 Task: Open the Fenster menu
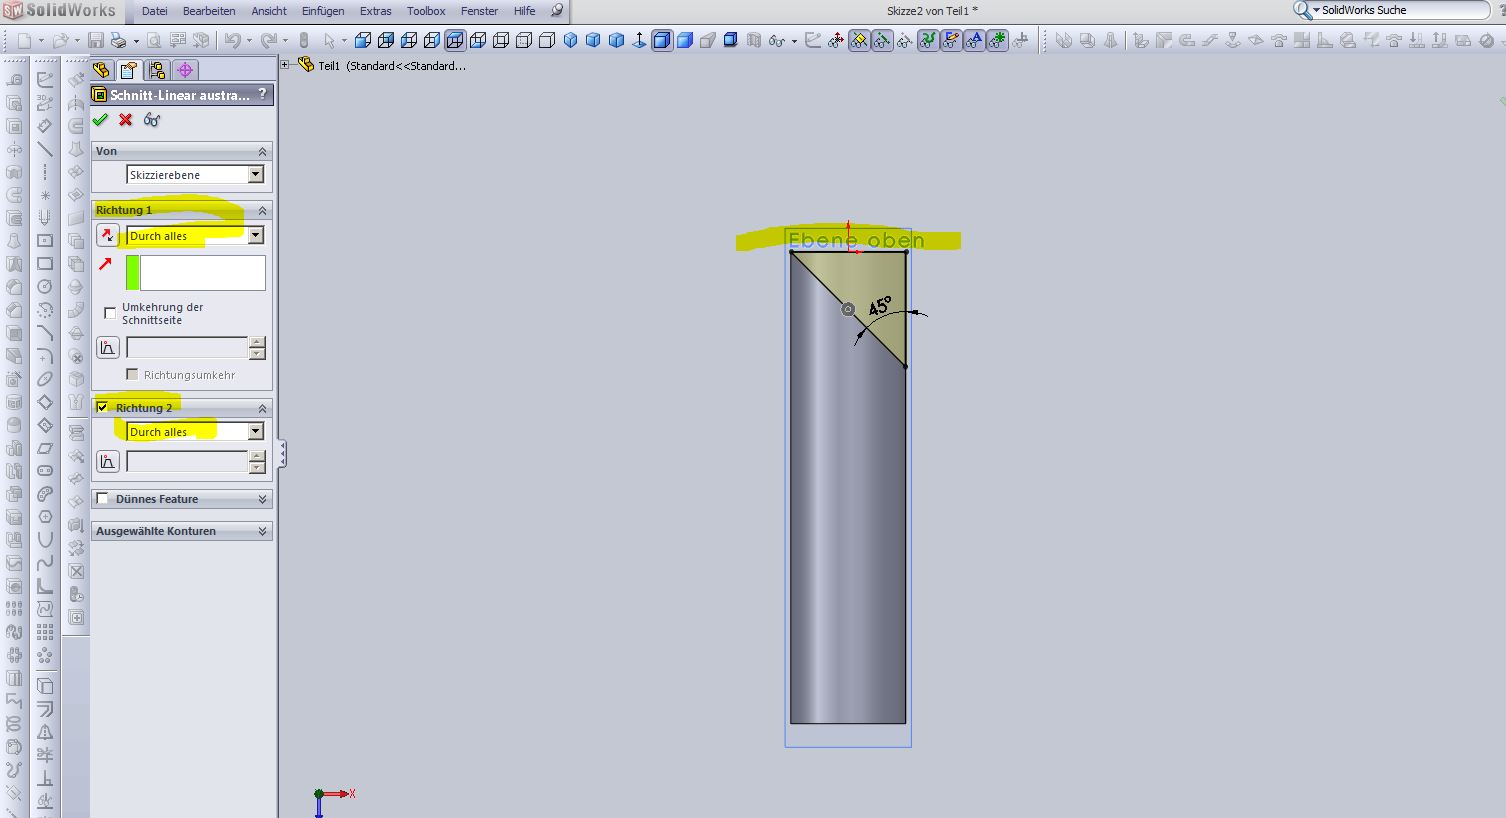[480, 11]
